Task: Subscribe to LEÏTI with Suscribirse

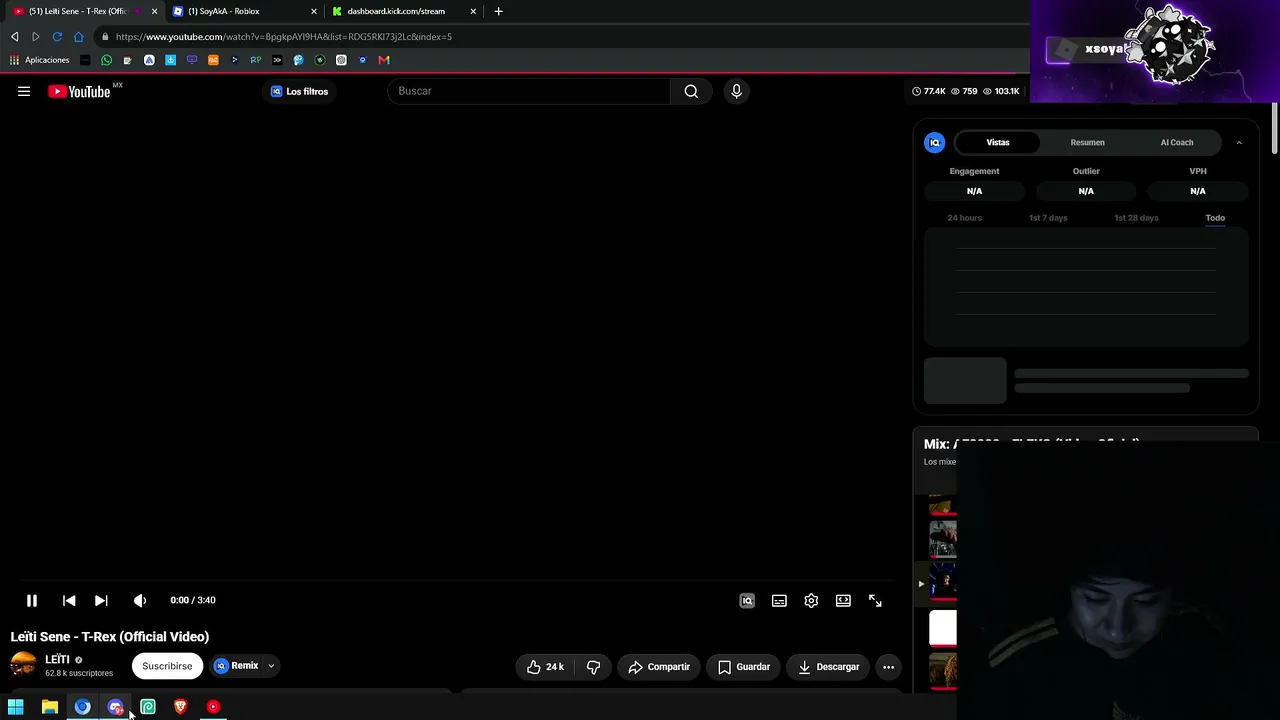Action: 167,666
